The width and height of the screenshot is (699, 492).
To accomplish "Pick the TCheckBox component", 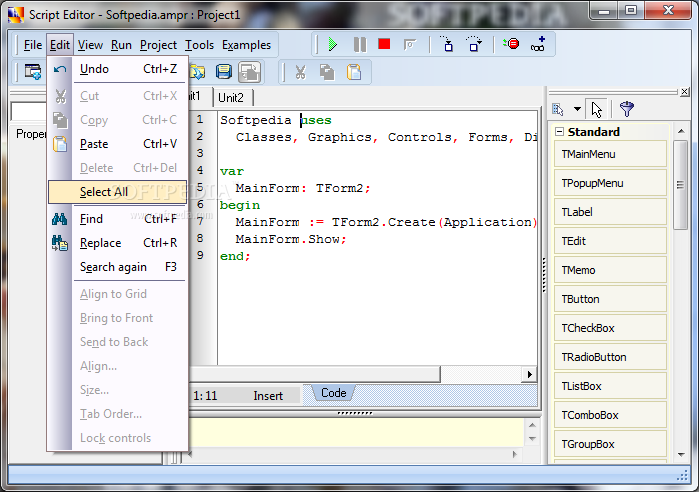I will pyautogui.click(x=610, y=328).
